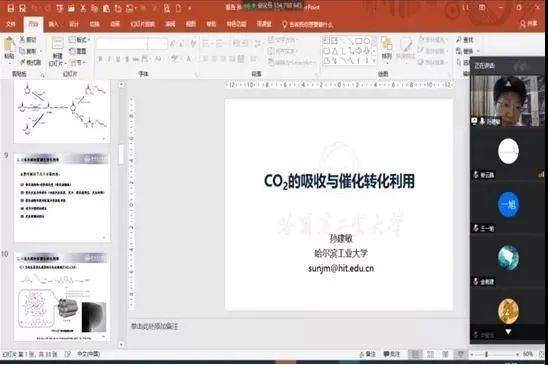Switch to the Review (审阅) tab
Image resolution: width=548 pixels, height=365 pixels.
click(170, 24)
